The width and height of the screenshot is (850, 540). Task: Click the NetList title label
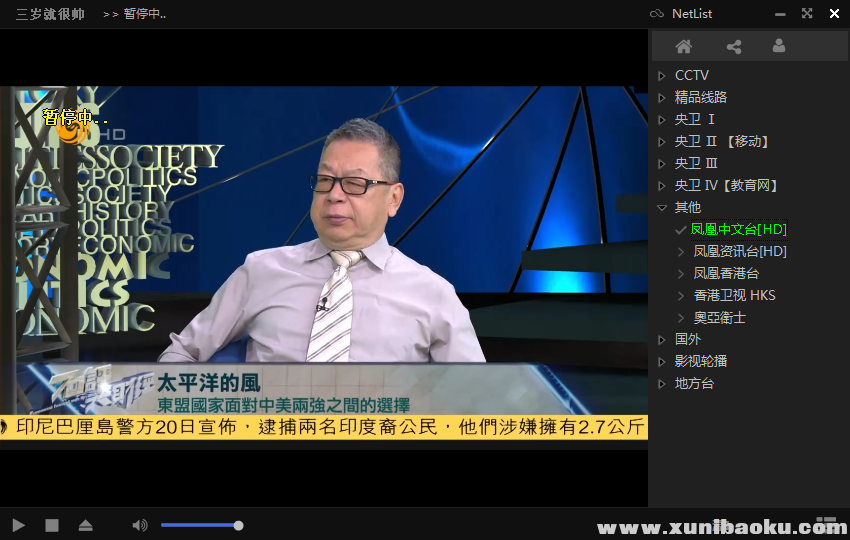[x=692, y=14]
